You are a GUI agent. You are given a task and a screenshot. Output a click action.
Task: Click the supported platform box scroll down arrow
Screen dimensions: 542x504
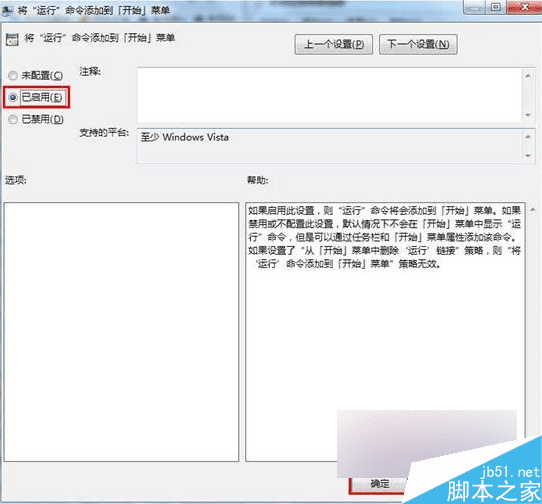pos(528,156)
